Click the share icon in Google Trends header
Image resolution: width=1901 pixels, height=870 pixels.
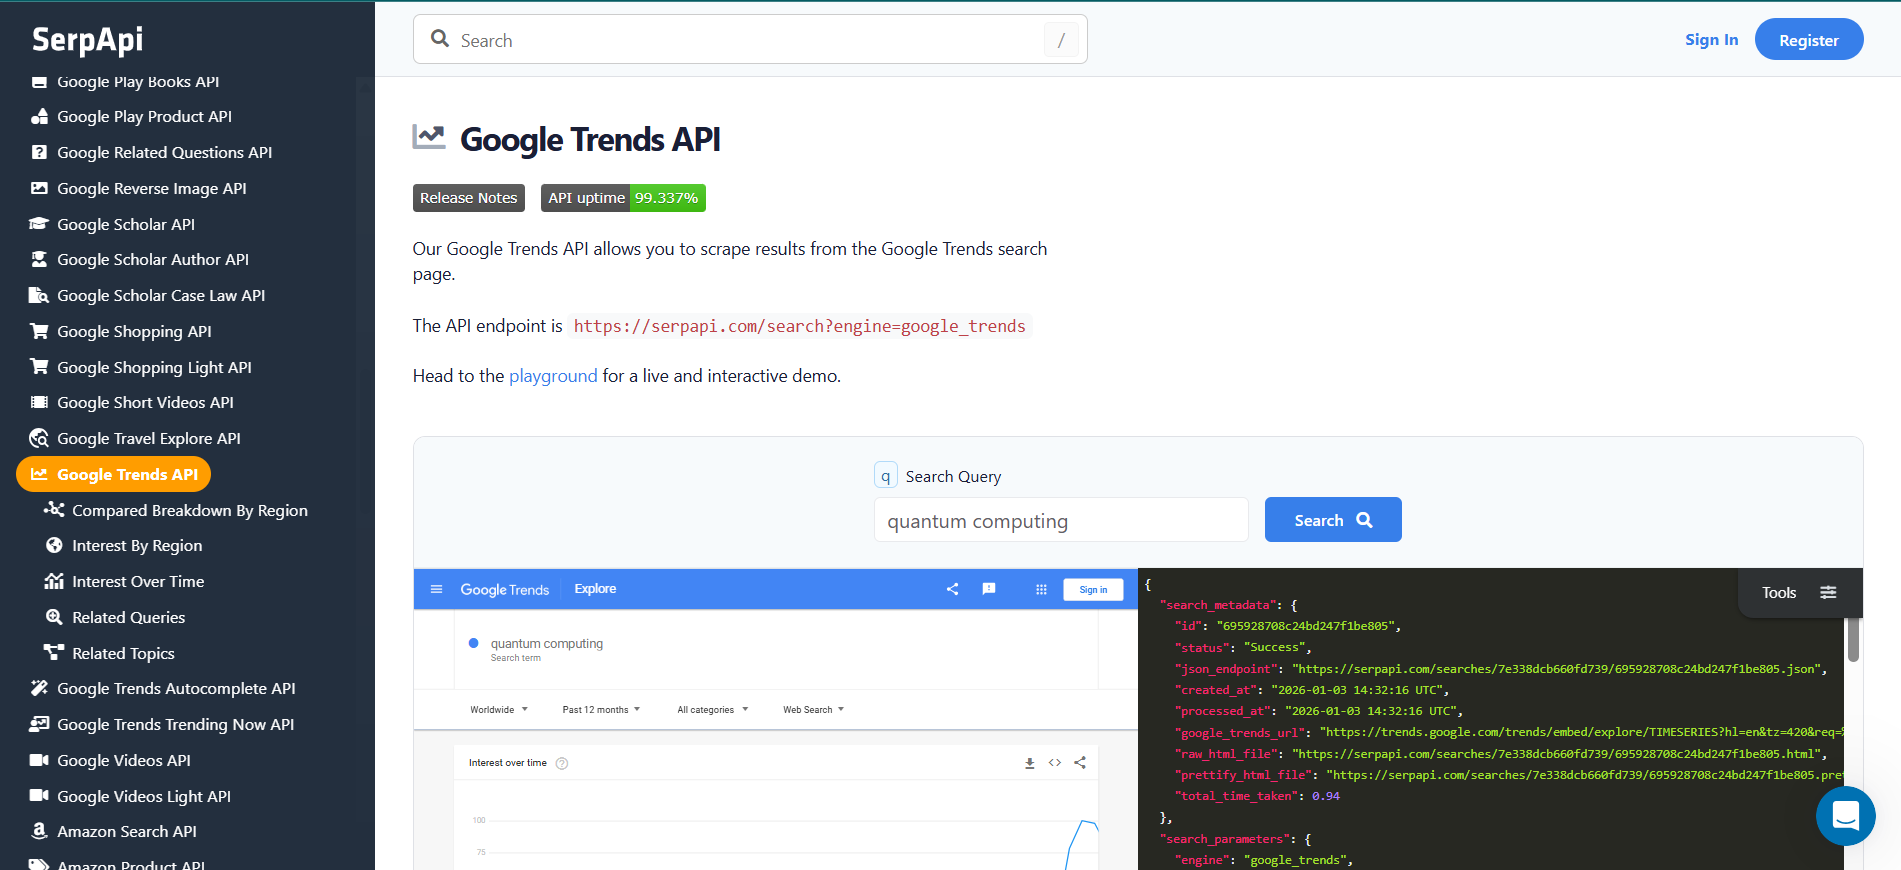tap(952, 589)
